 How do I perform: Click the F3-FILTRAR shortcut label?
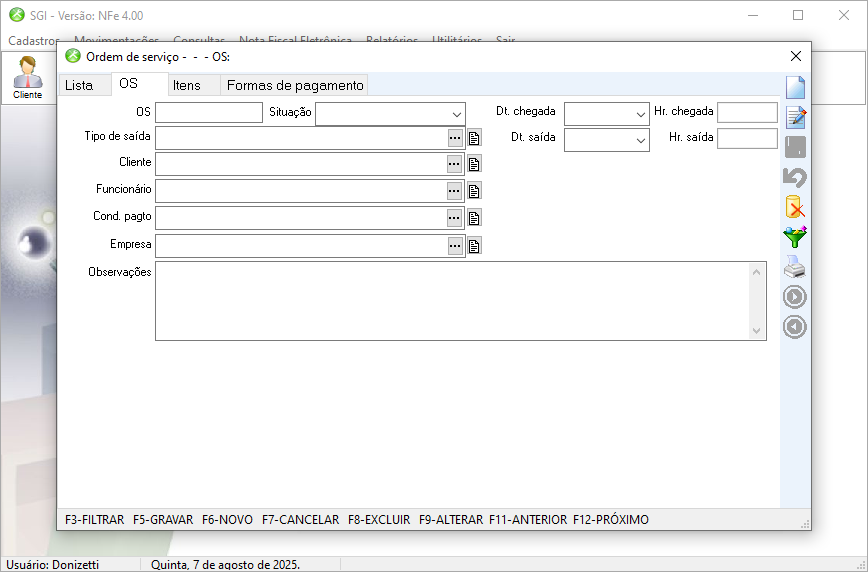point(95,520)
